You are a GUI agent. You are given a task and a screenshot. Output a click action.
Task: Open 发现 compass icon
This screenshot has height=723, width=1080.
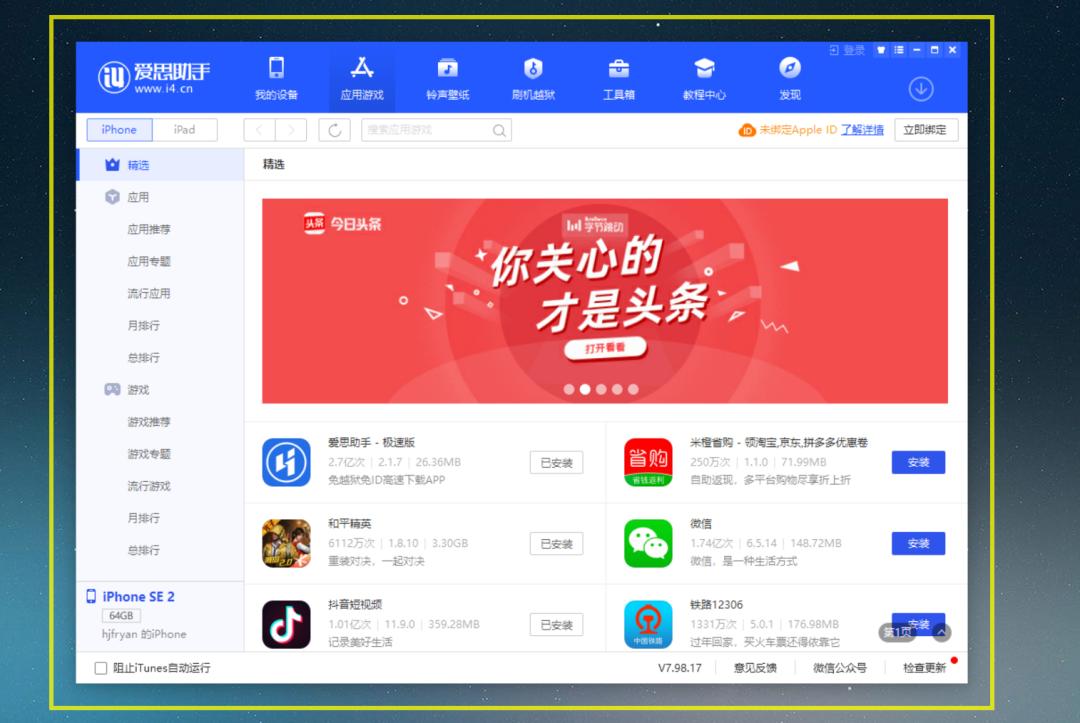pyautogui.click(x=789, y=68)
